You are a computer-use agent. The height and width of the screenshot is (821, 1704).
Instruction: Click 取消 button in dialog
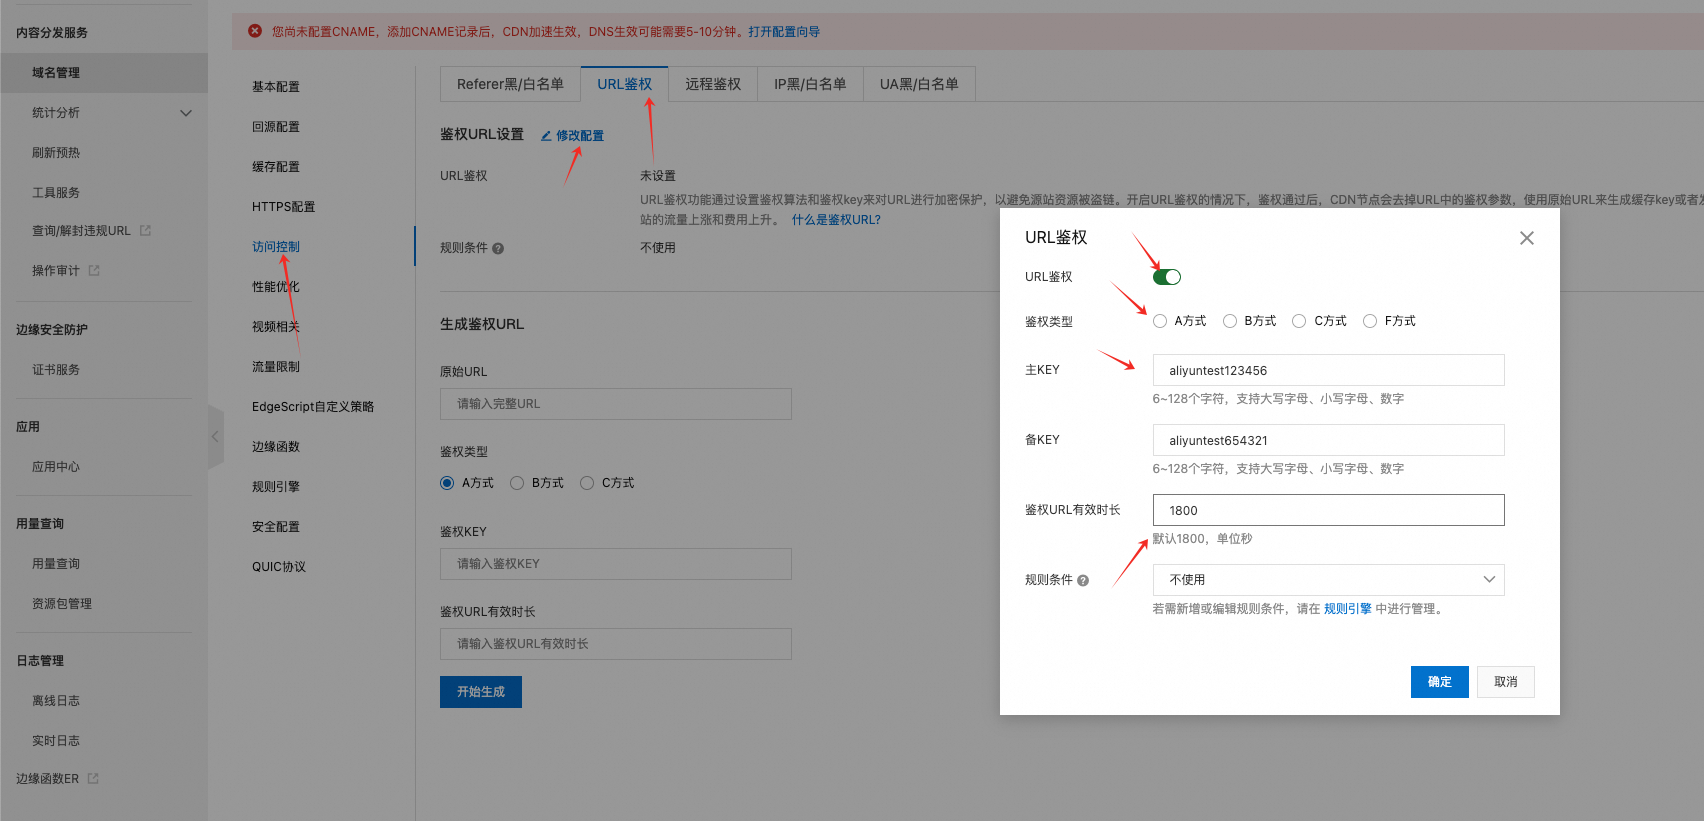pos(1506,682)
